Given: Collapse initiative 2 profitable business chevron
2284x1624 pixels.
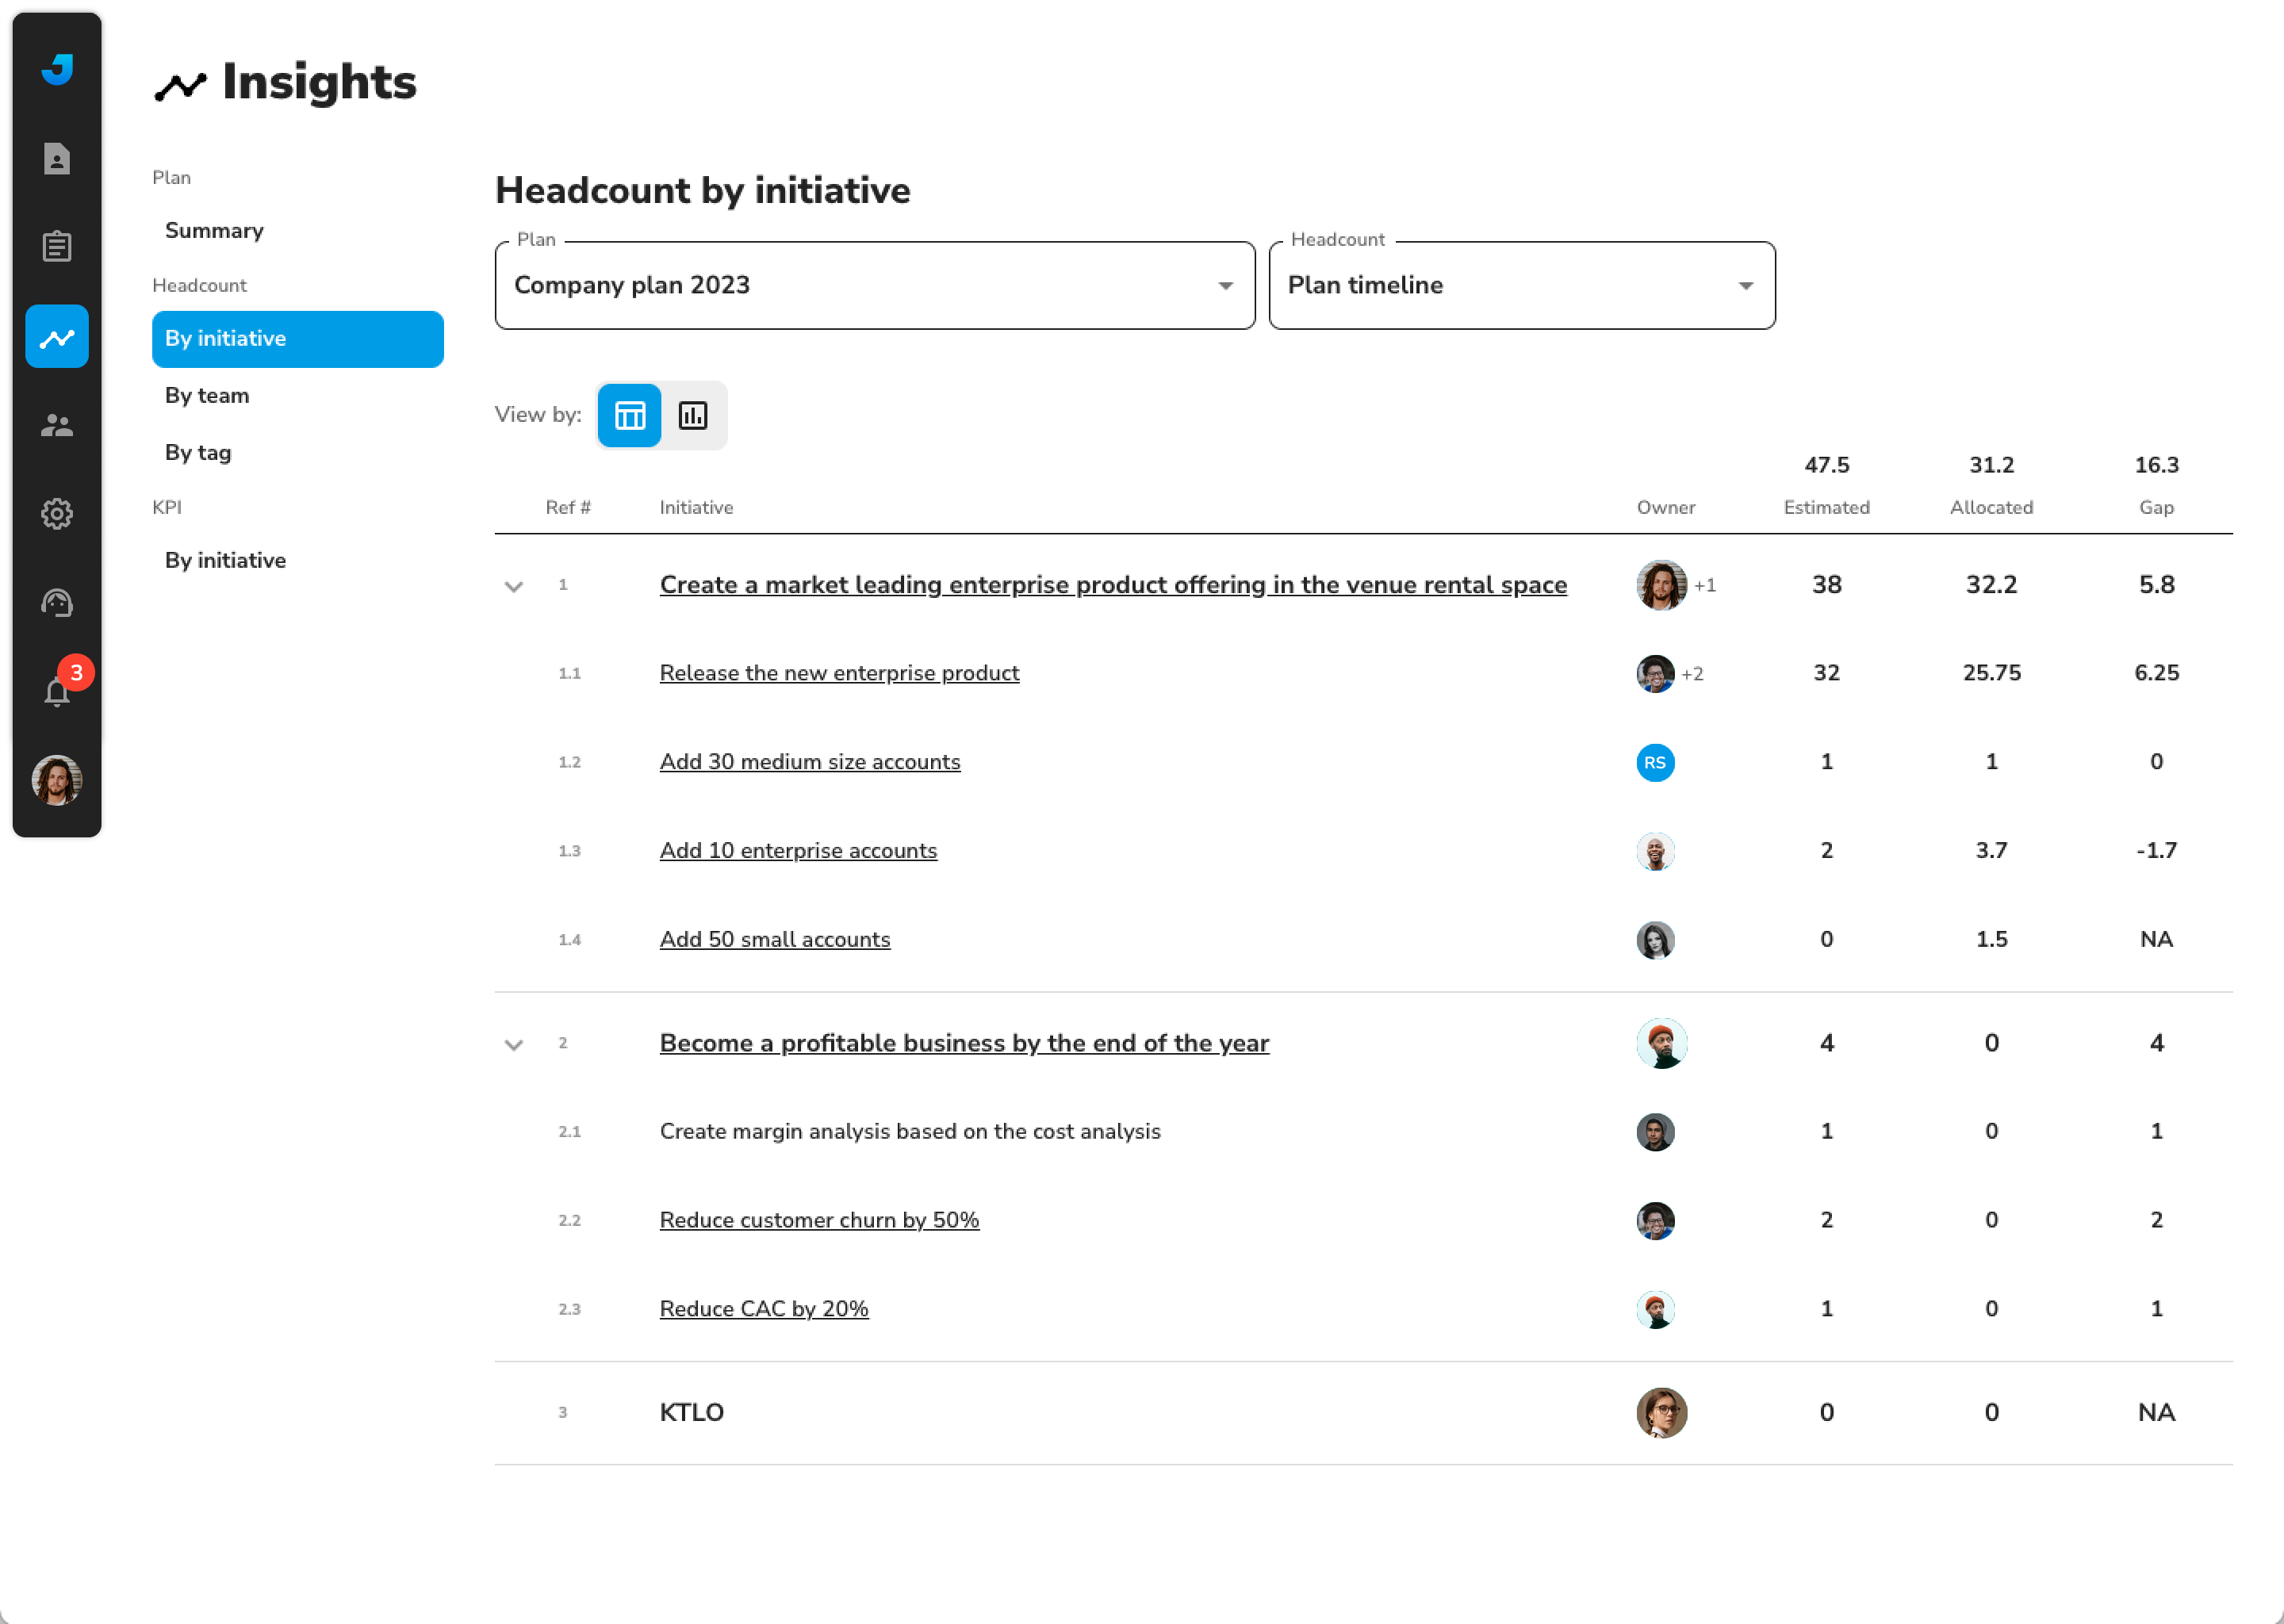Looking at the screenshot, I should 514,1045.
